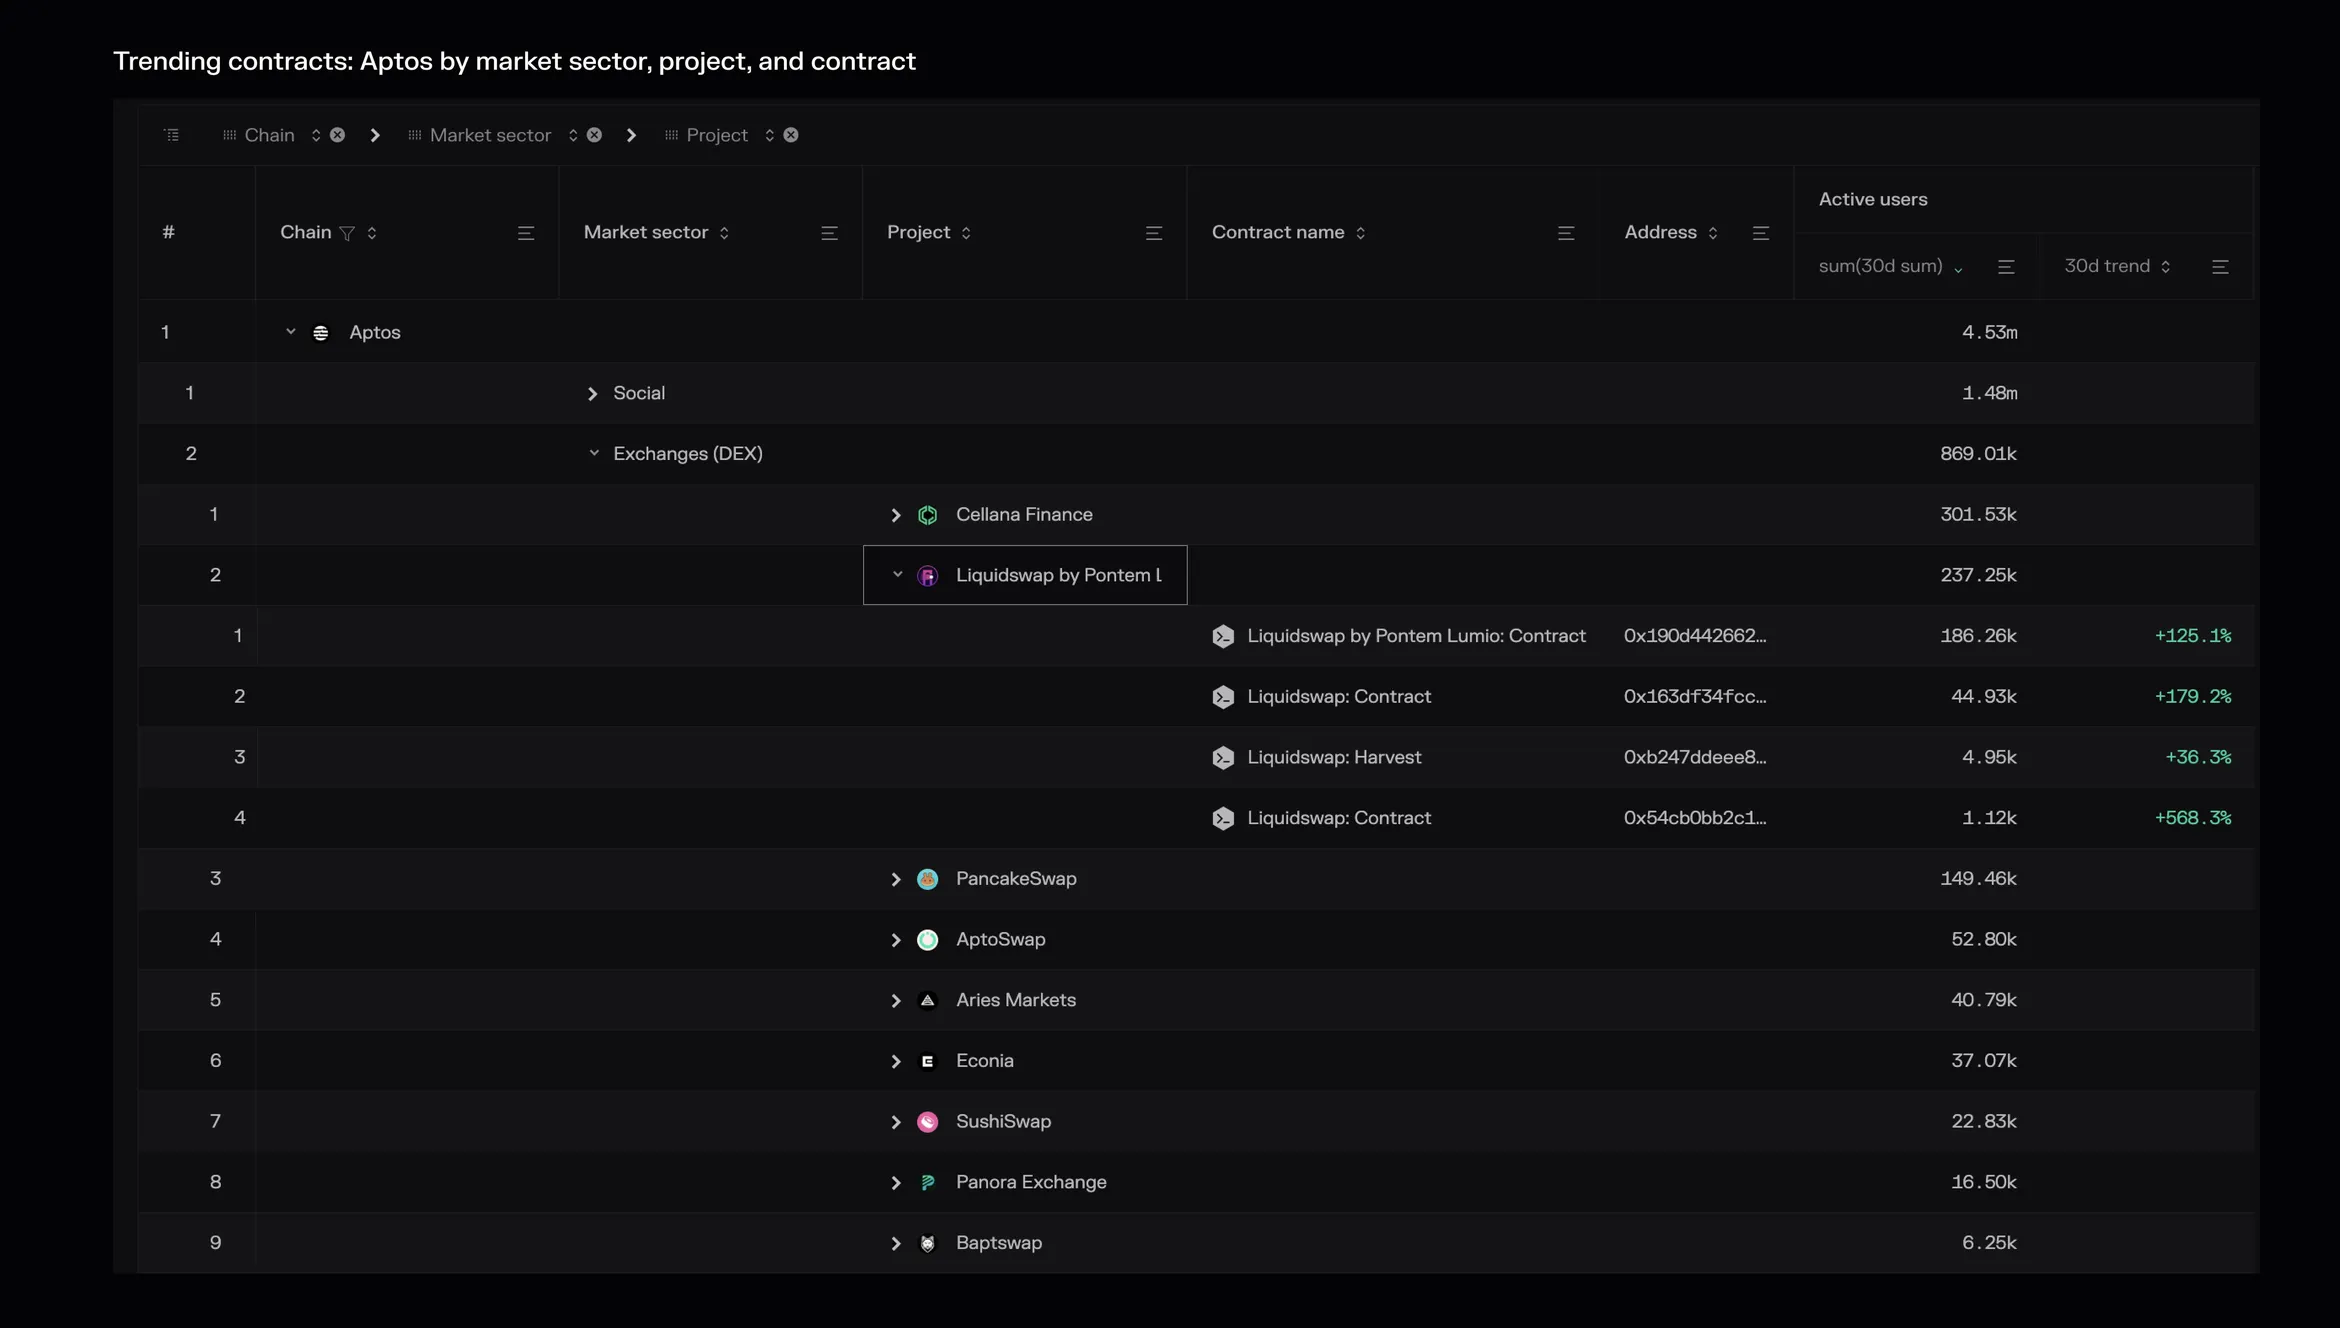Remove the Chain grouping chip
The width and height of the screenshot is (2340, 1328).
338,135
